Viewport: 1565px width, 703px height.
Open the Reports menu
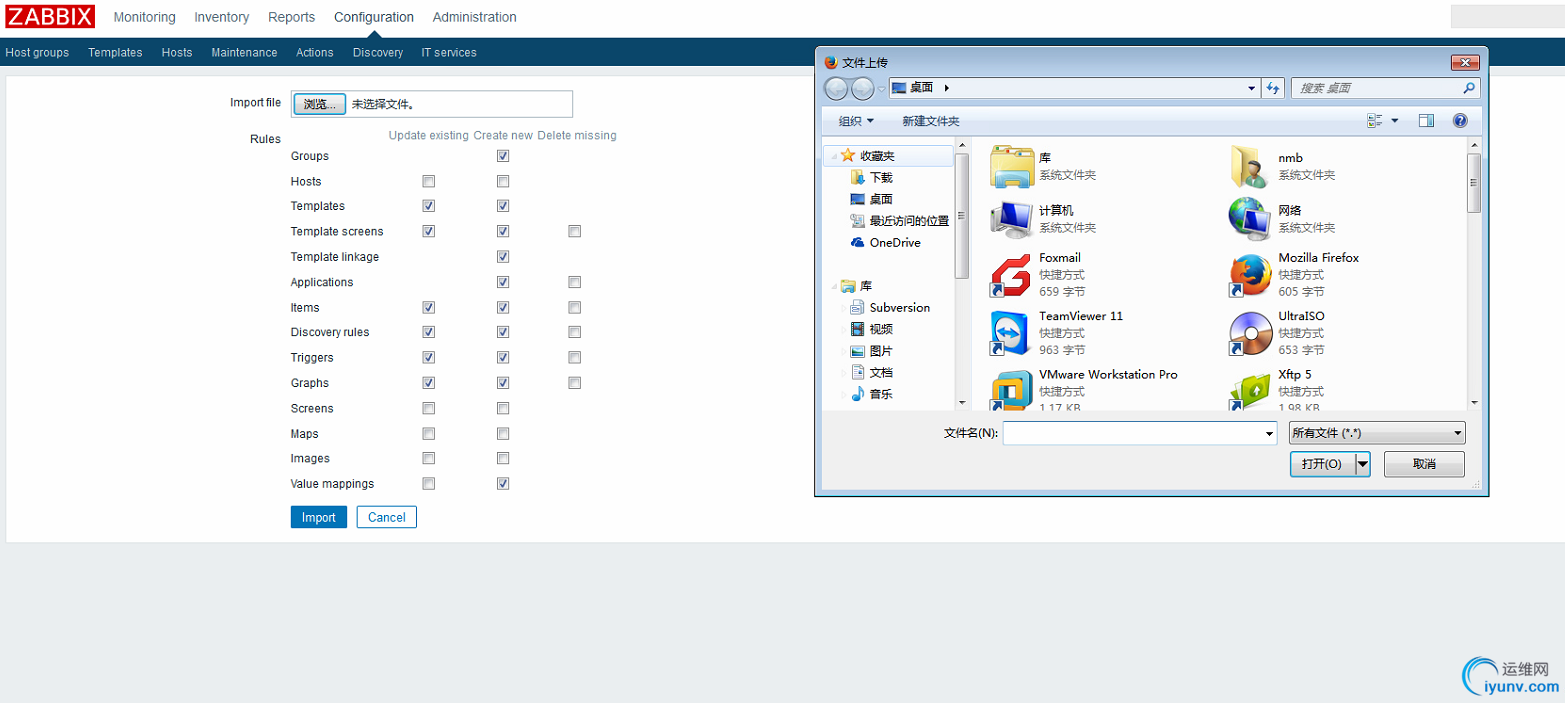(291, 17)
